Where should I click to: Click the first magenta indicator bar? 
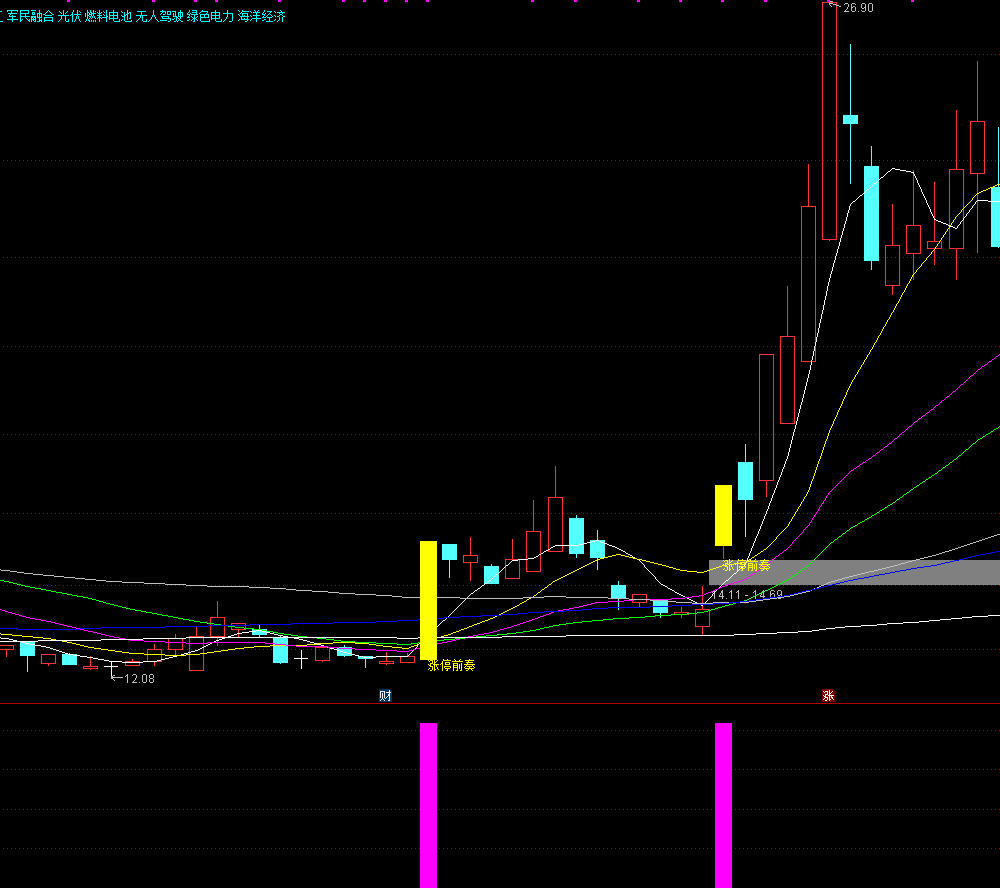click(428, 804)
